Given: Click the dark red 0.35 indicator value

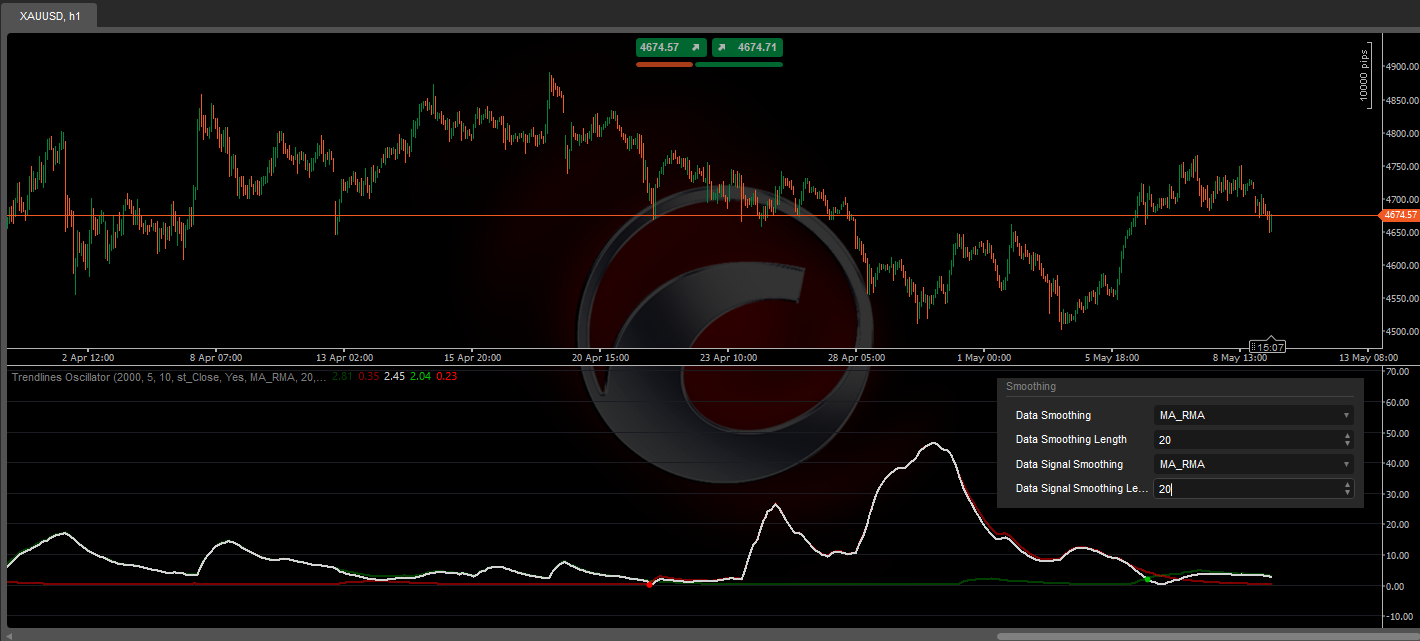Looking at the screenshot, I should coord(368,376).
